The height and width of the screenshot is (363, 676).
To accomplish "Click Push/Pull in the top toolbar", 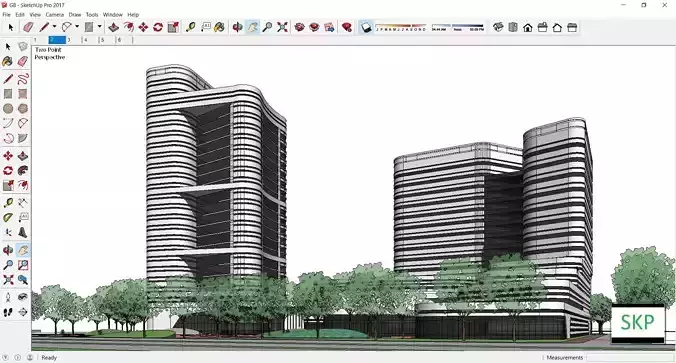I will 113,28.
